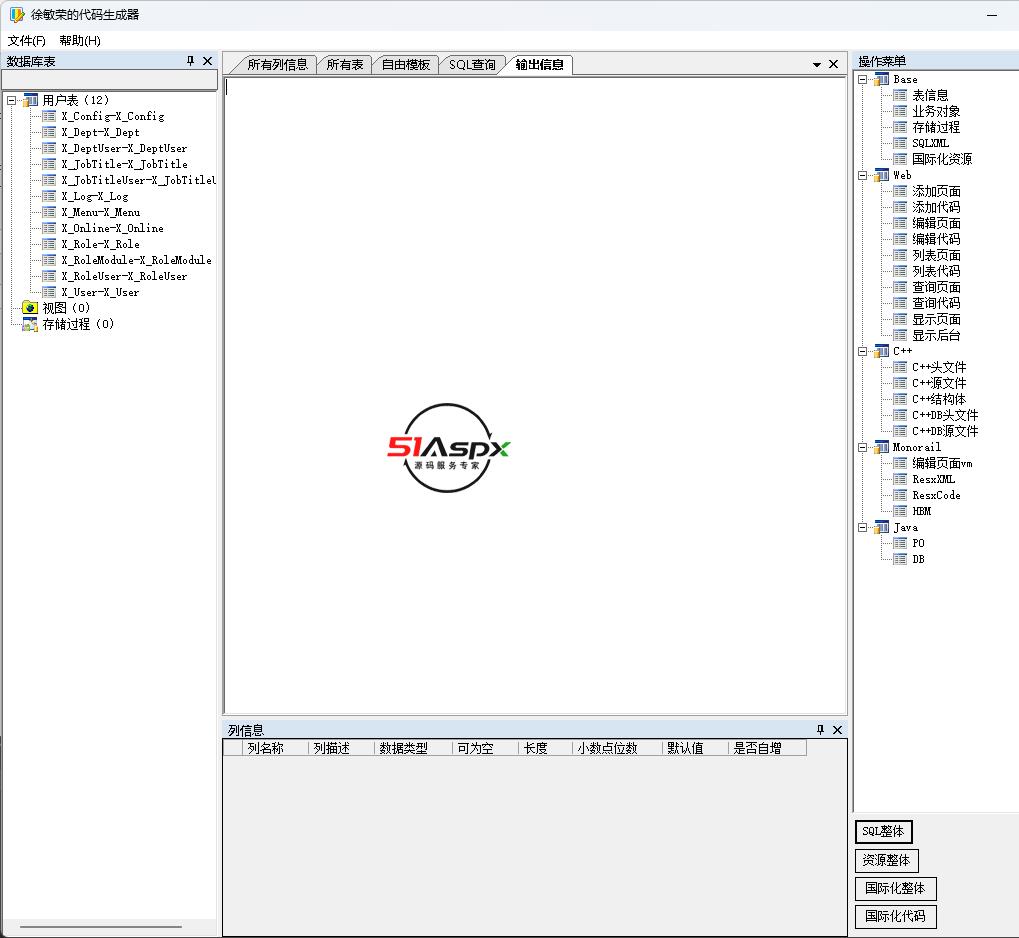
Task: Click the icon next to 国际化资源
Action: click(x=900, y=159)
